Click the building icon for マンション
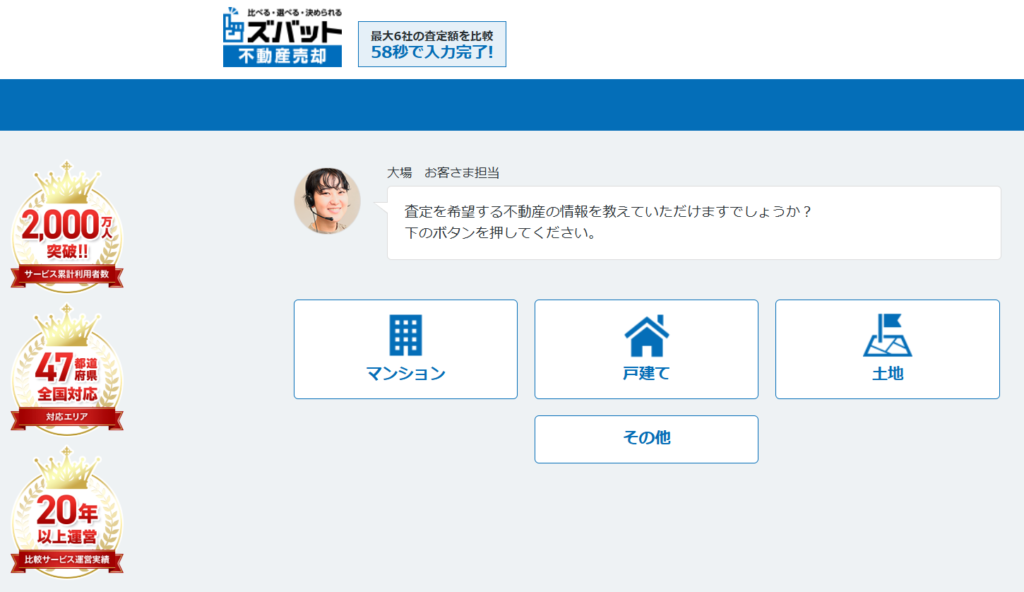This screenshot has width=1024, height=592. pos(405,336)
